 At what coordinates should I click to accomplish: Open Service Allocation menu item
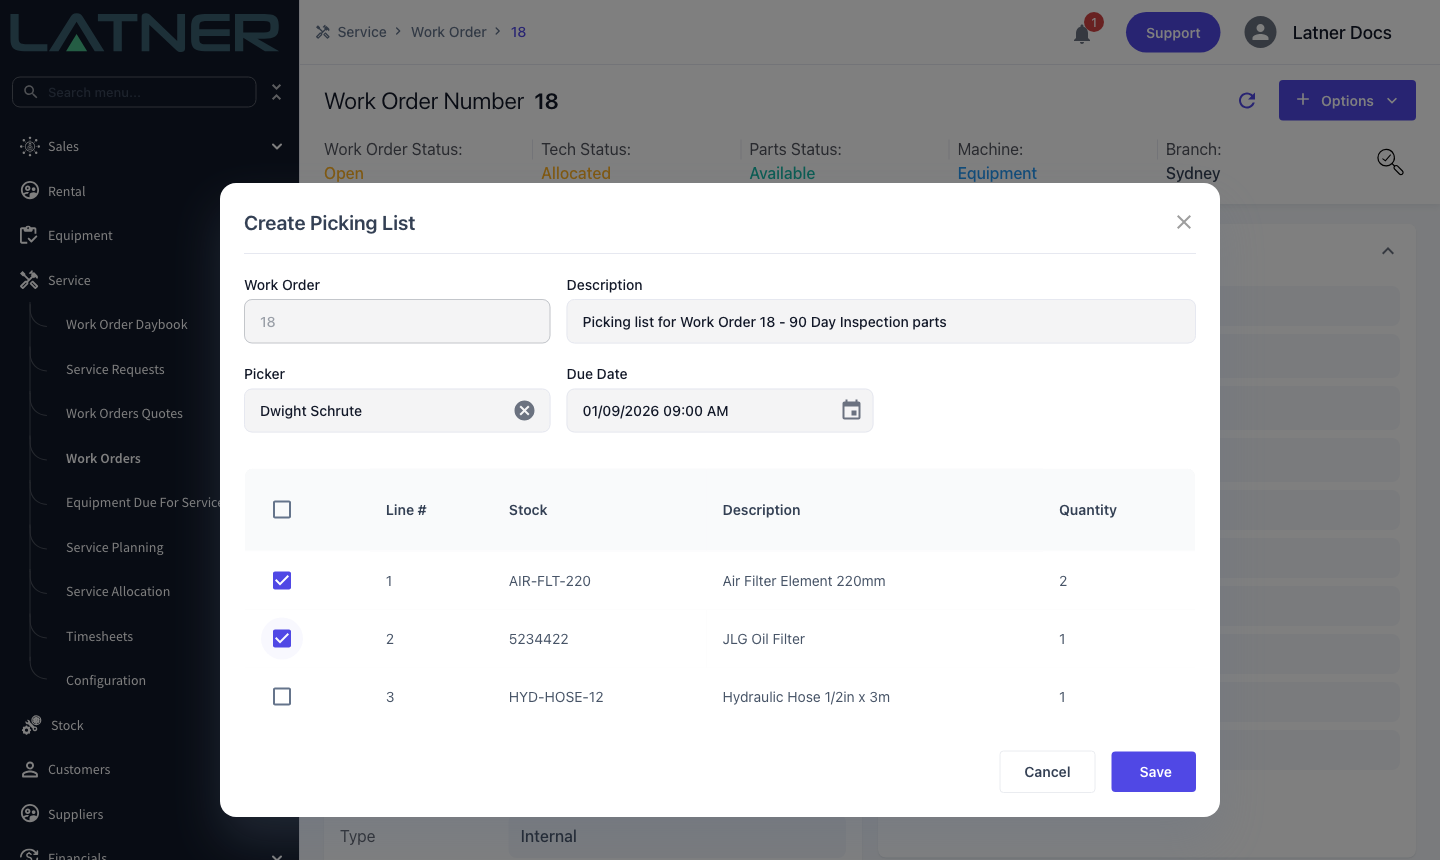[x=118, y=592]
